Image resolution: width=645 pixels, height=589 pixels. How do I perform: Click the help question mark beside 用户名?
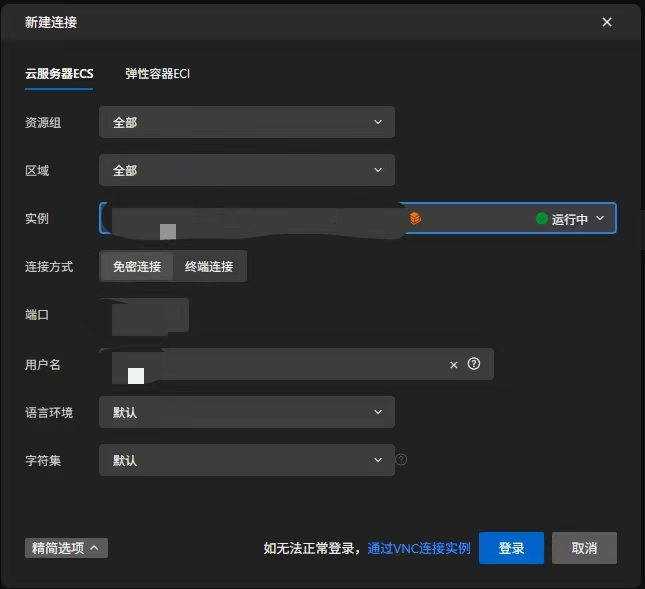coord(474,364)
